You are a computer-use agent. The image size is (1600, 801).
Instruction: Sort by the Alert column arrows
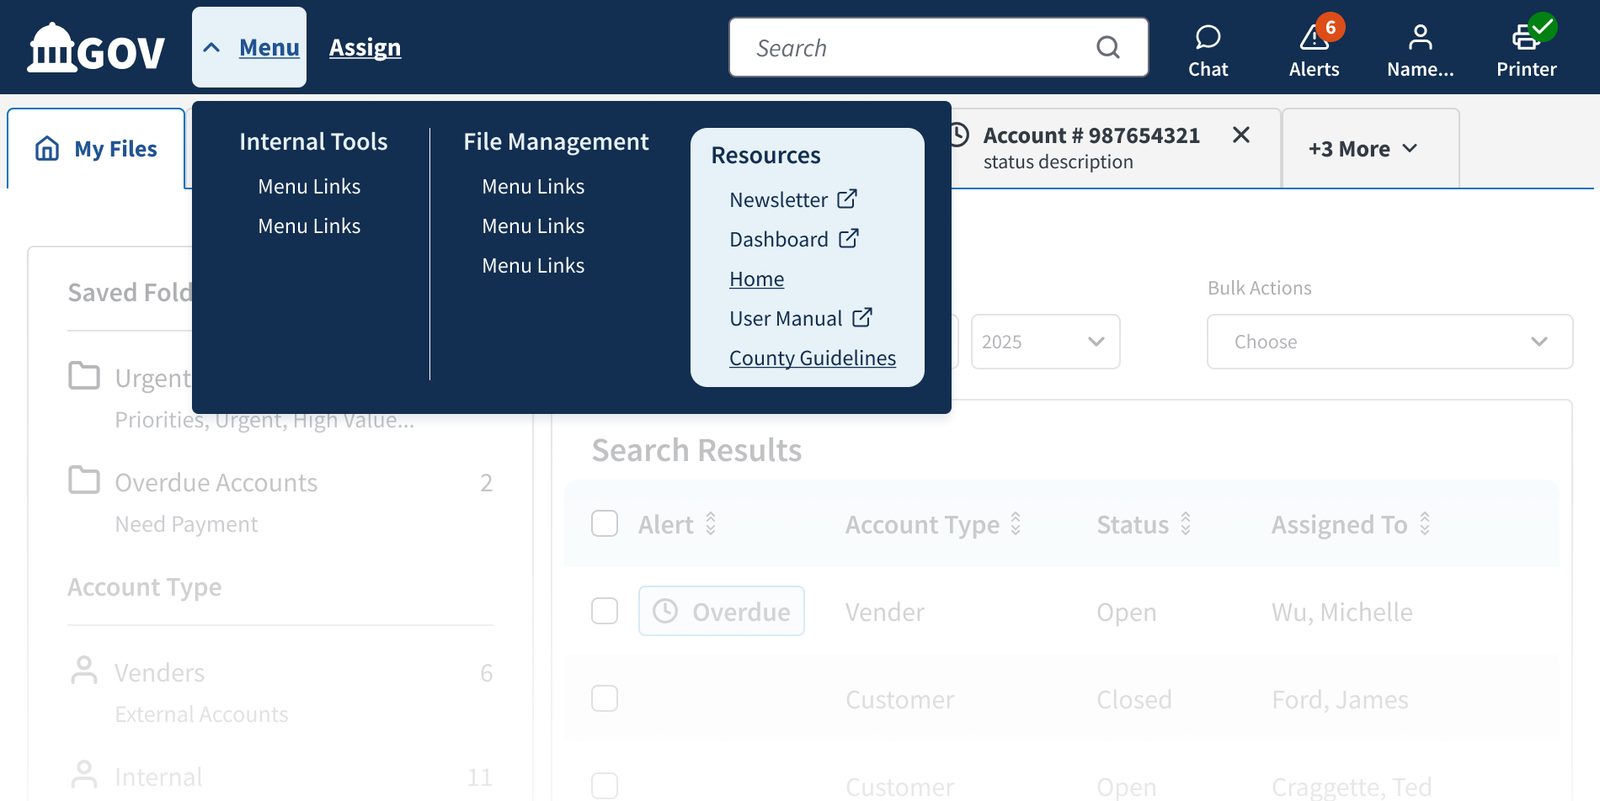[711, 524]
